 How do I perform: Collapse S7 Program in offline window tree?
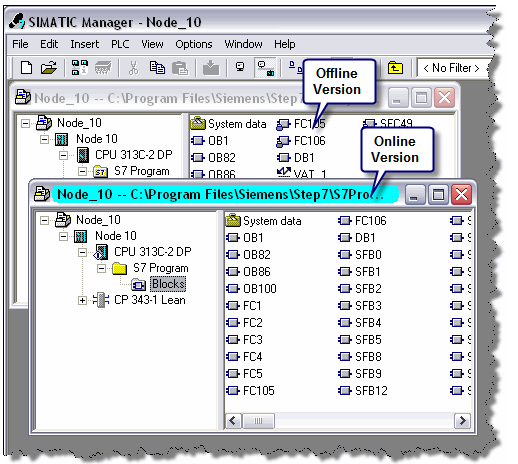(82, 171)
